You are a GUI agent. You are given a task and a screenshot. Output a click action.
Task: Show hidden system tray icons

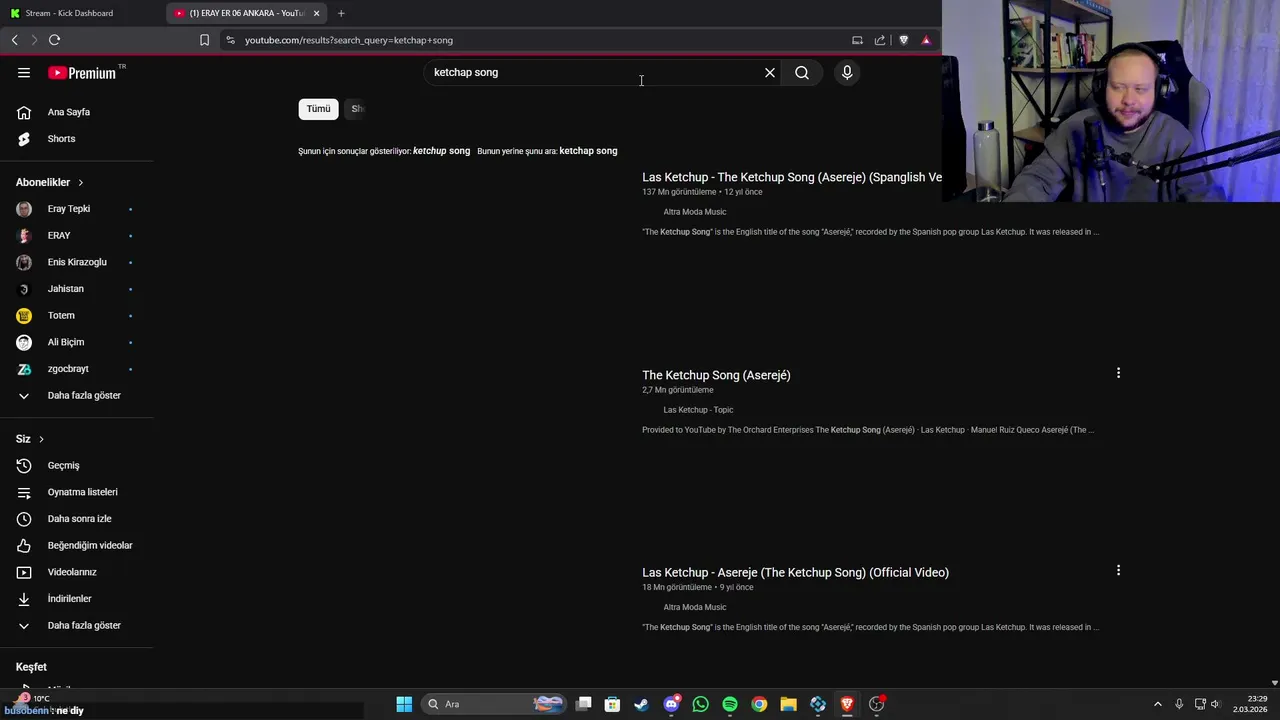pyautogui.click(x=1158, y=704)
